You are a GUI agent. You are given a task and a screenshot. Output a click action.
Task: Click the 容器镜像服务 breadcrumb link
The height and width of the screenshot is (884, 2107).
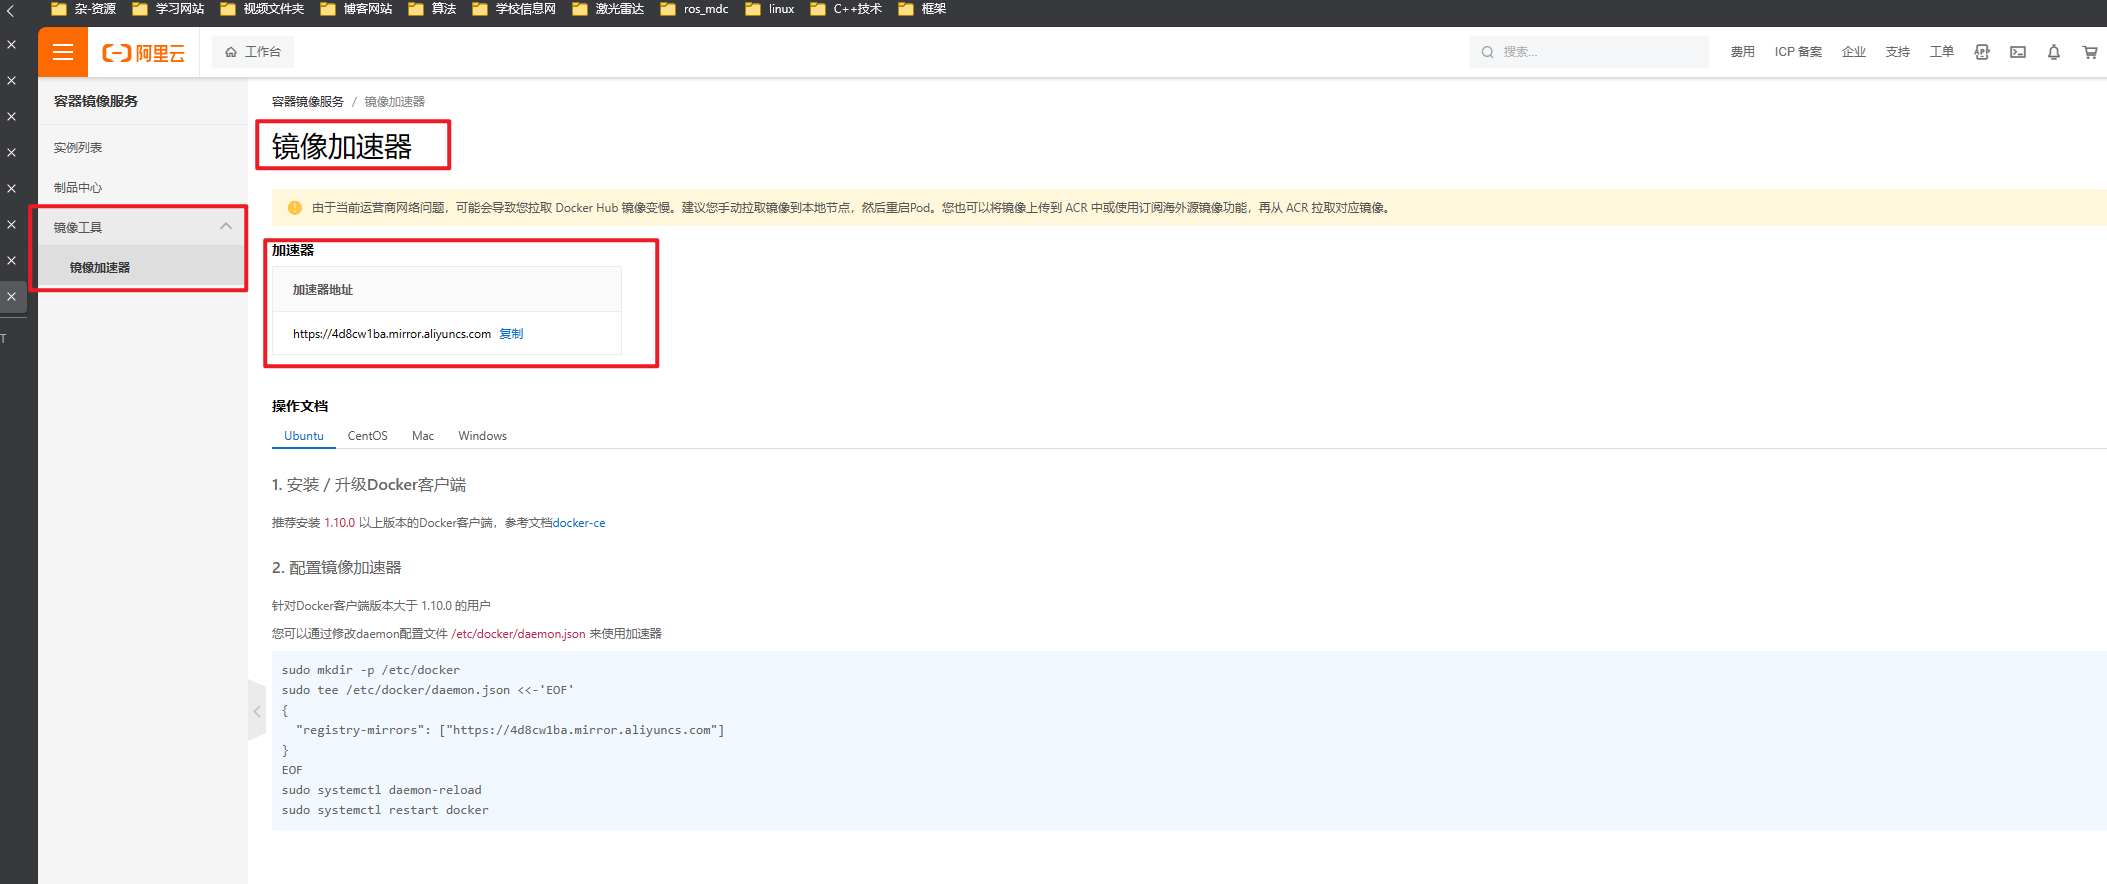[308, 102]
